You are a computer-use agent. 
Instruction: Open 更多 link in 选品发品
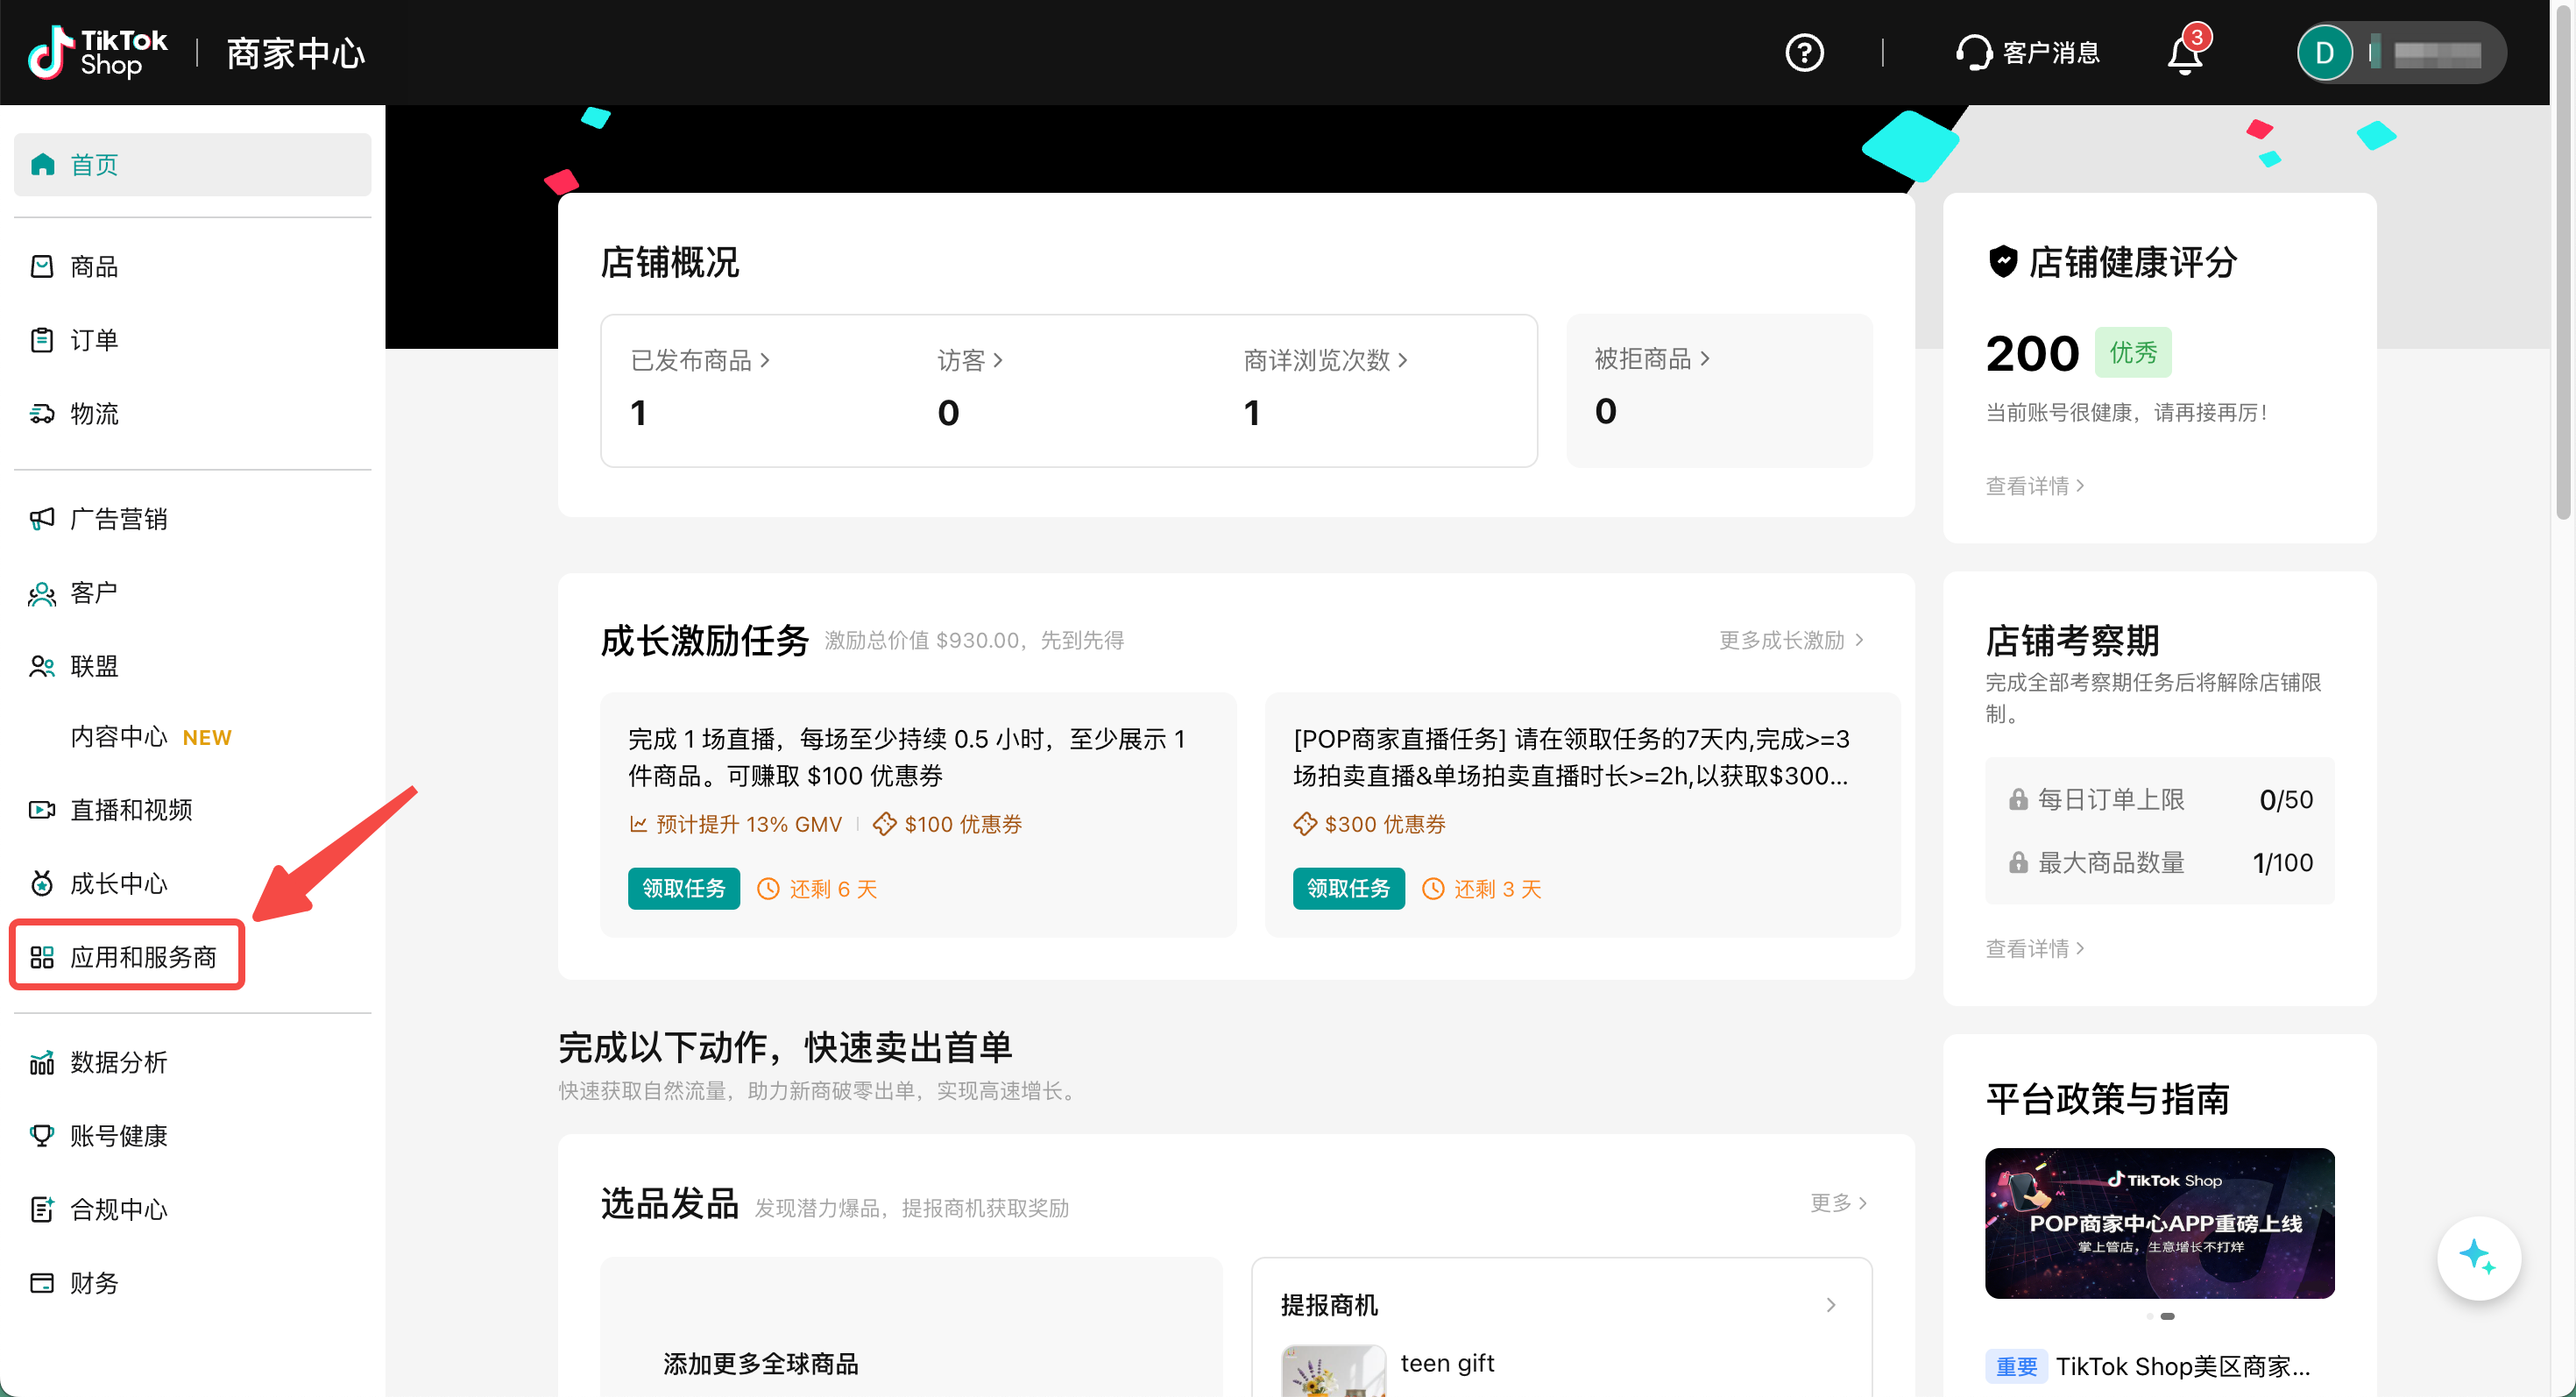click(x=1839, y=1202)
